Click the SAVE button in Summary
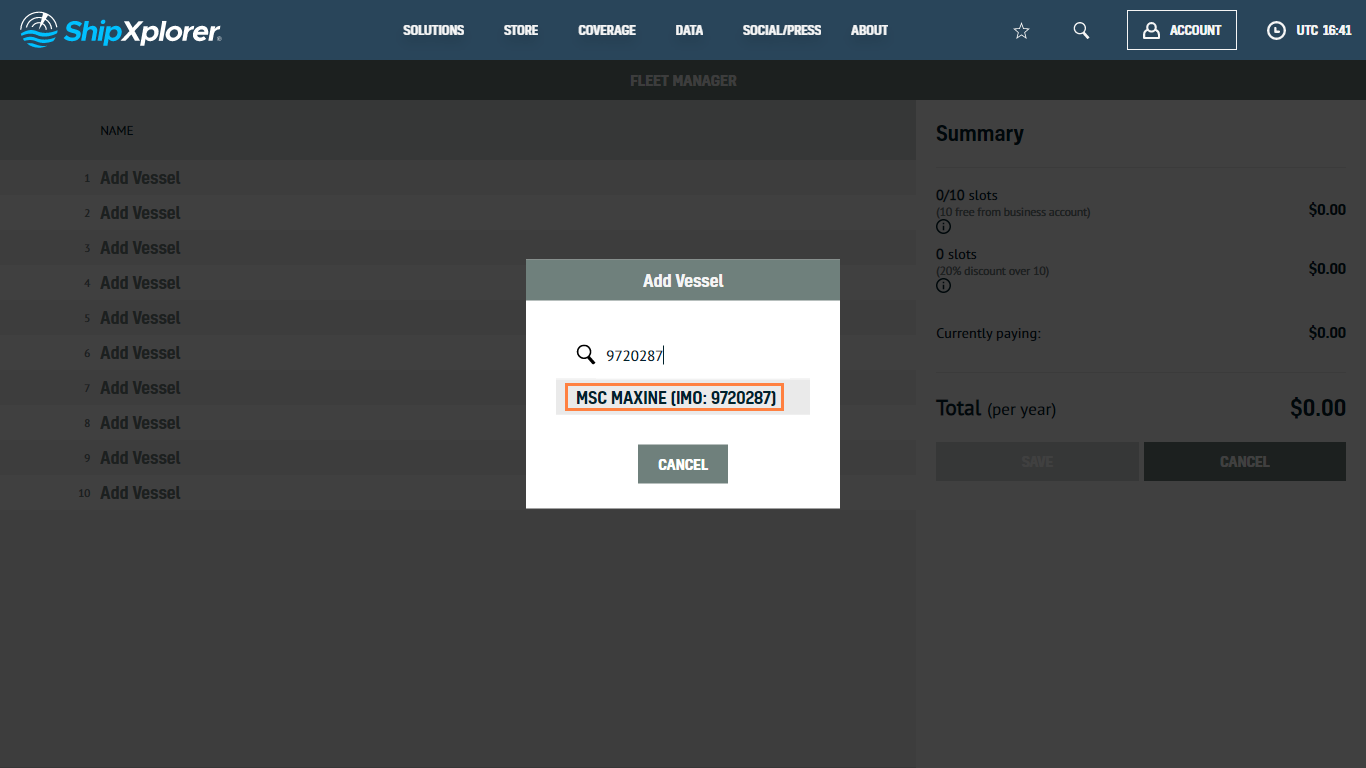The width and height of the screenshot is (1366, 768). pos(1037,462)
